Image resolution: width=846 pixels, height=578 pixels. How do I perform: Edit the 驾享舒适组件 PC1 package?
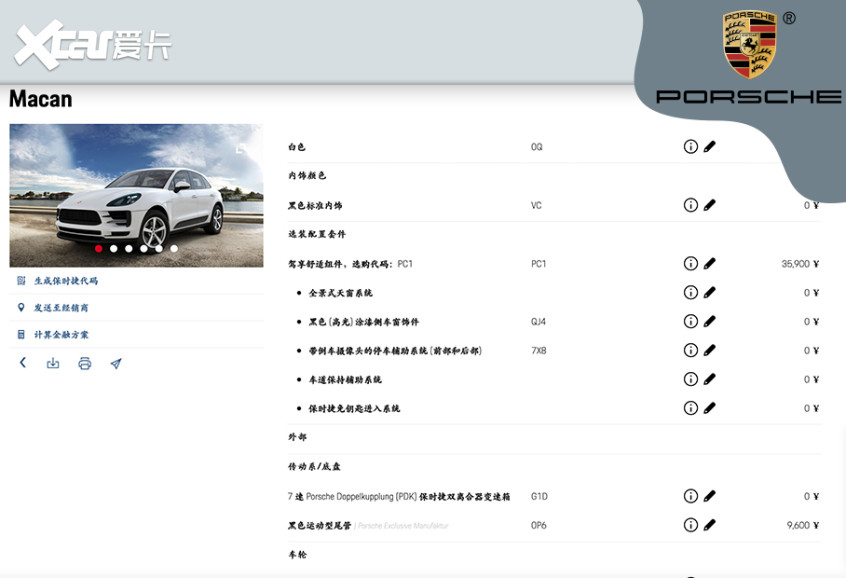(709, 263)
